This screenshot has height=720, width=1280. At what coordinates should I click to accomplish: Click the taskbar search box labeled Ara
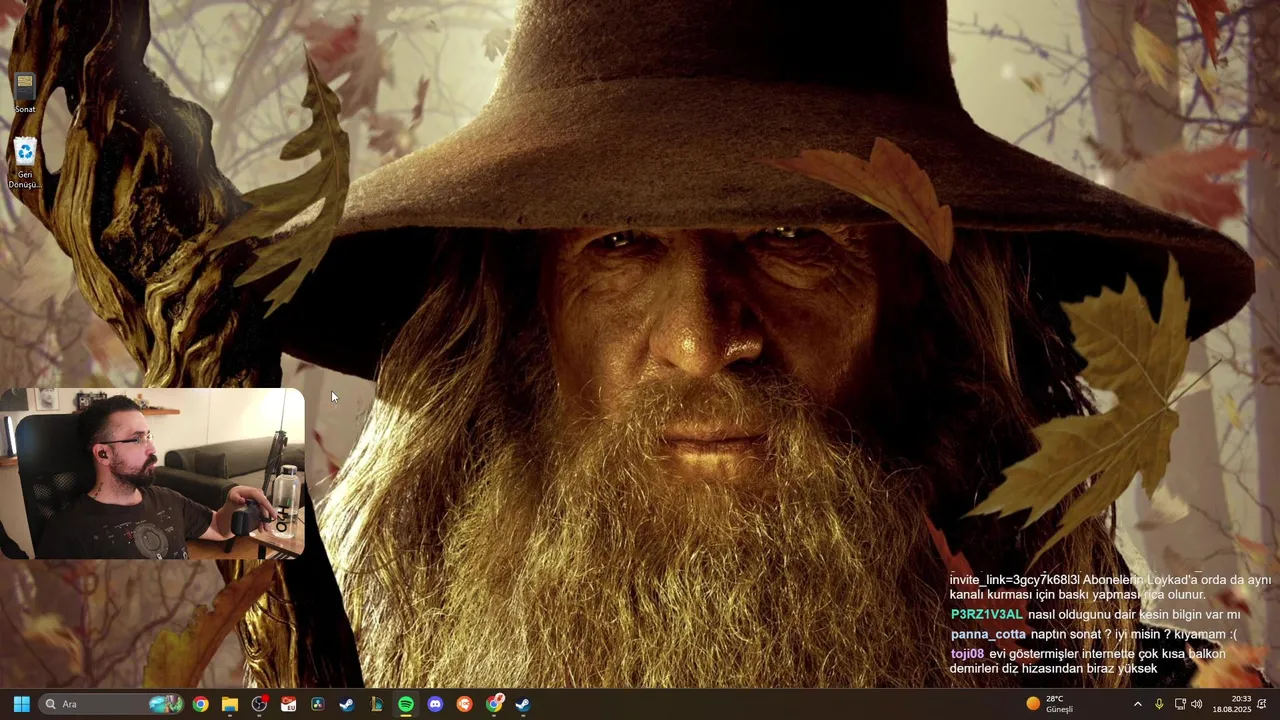pos(113,704)
